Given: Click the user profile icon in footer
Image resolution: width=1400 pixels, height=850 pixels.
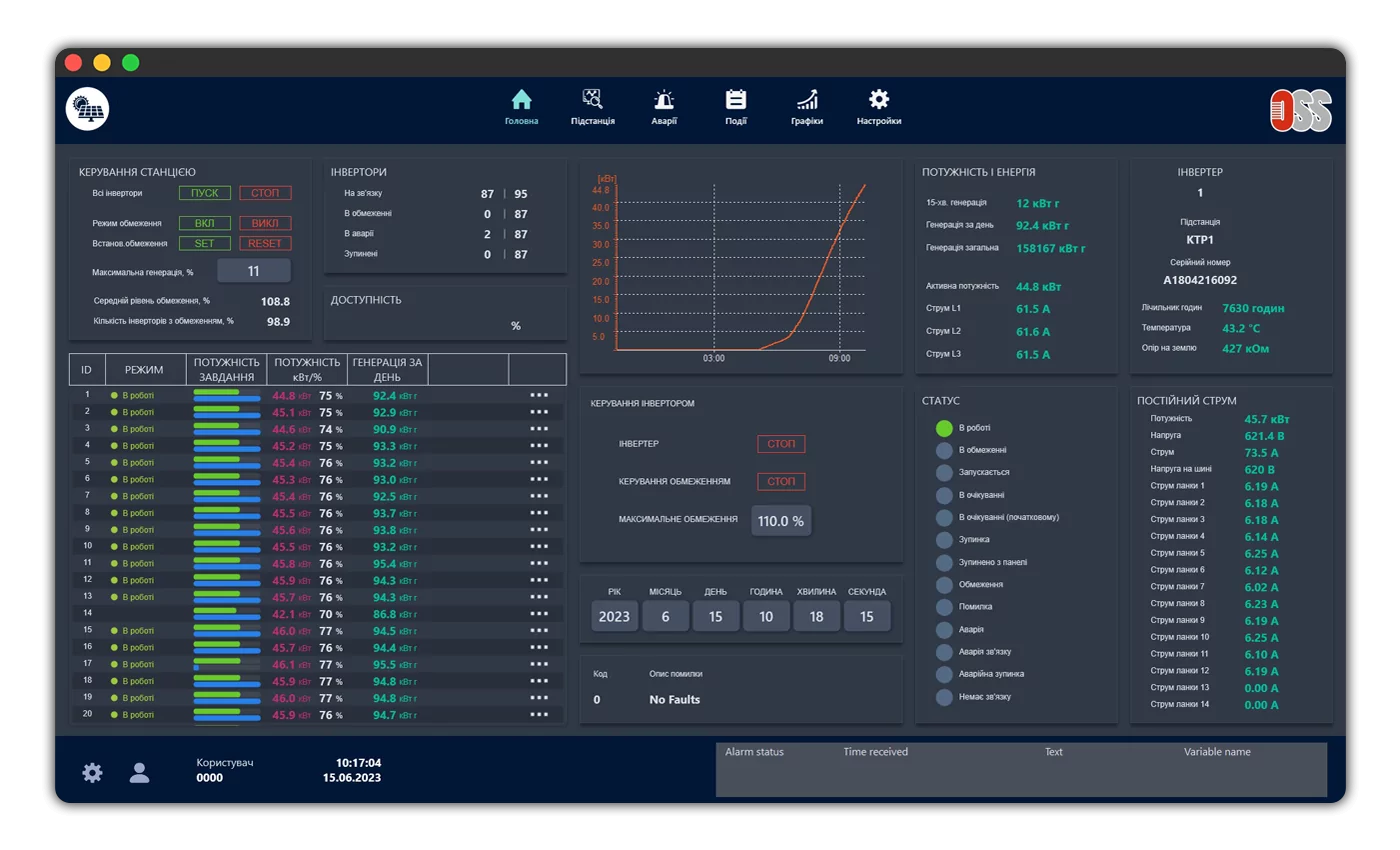Looking at the screenshot, I should [x=140, y=772].
